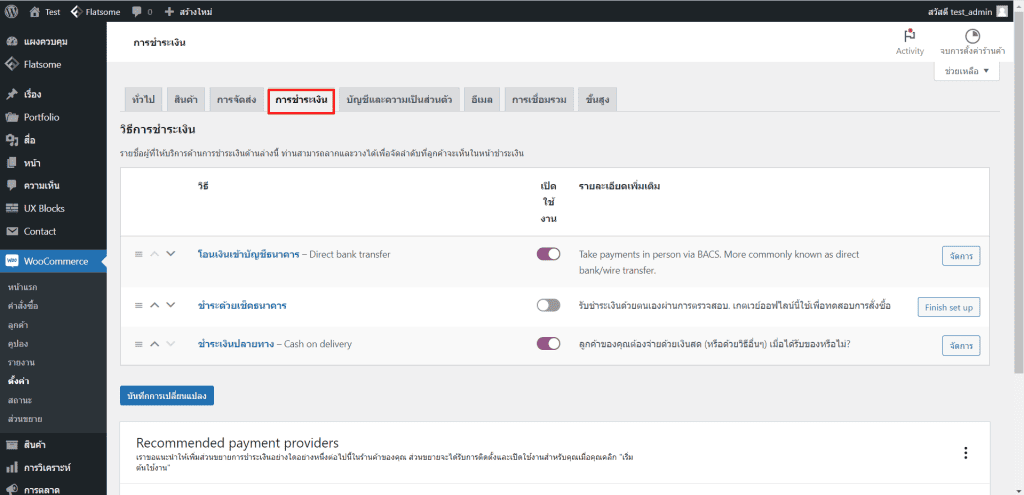Click จัดการ for Cash on delivery
Screen dimensions: 1024x495
pos(961,345)
